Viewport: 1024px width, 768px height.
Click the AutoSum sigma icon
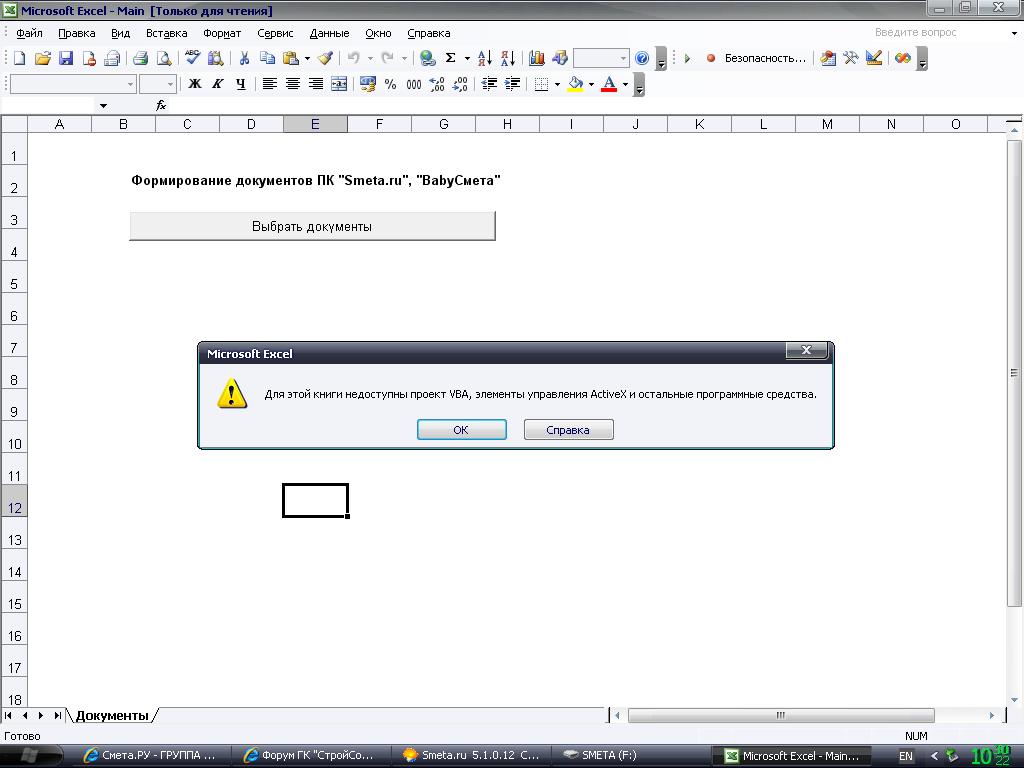pos(451,58)
